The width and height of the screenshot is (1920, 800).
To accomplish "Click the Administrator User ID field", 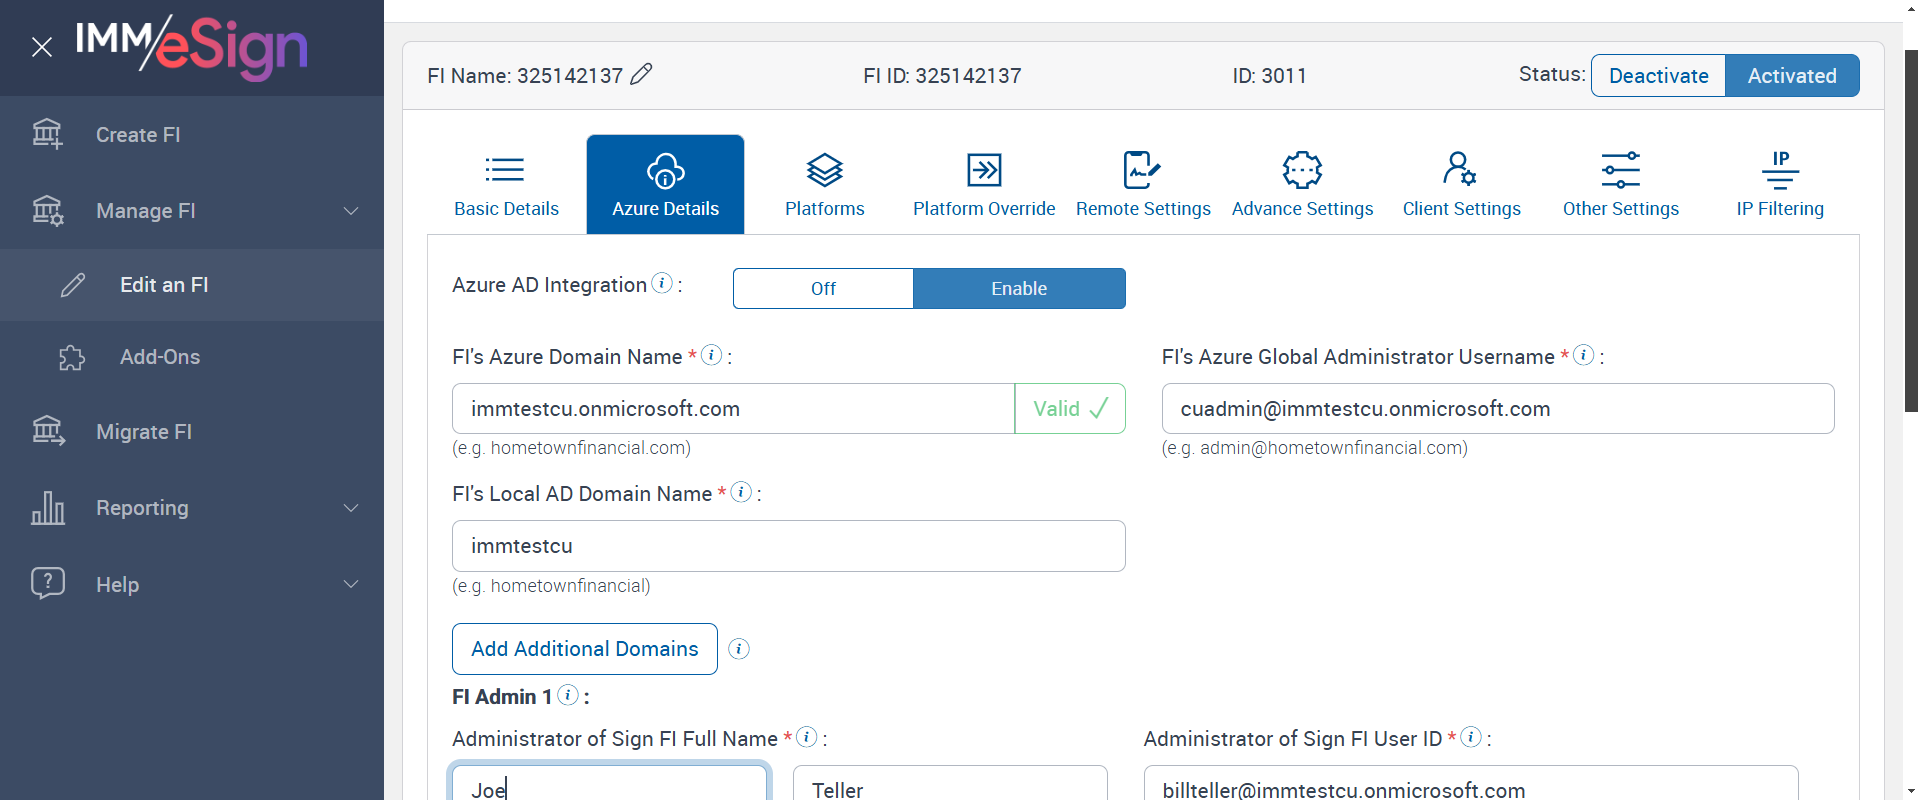I will click(1471, 784).
